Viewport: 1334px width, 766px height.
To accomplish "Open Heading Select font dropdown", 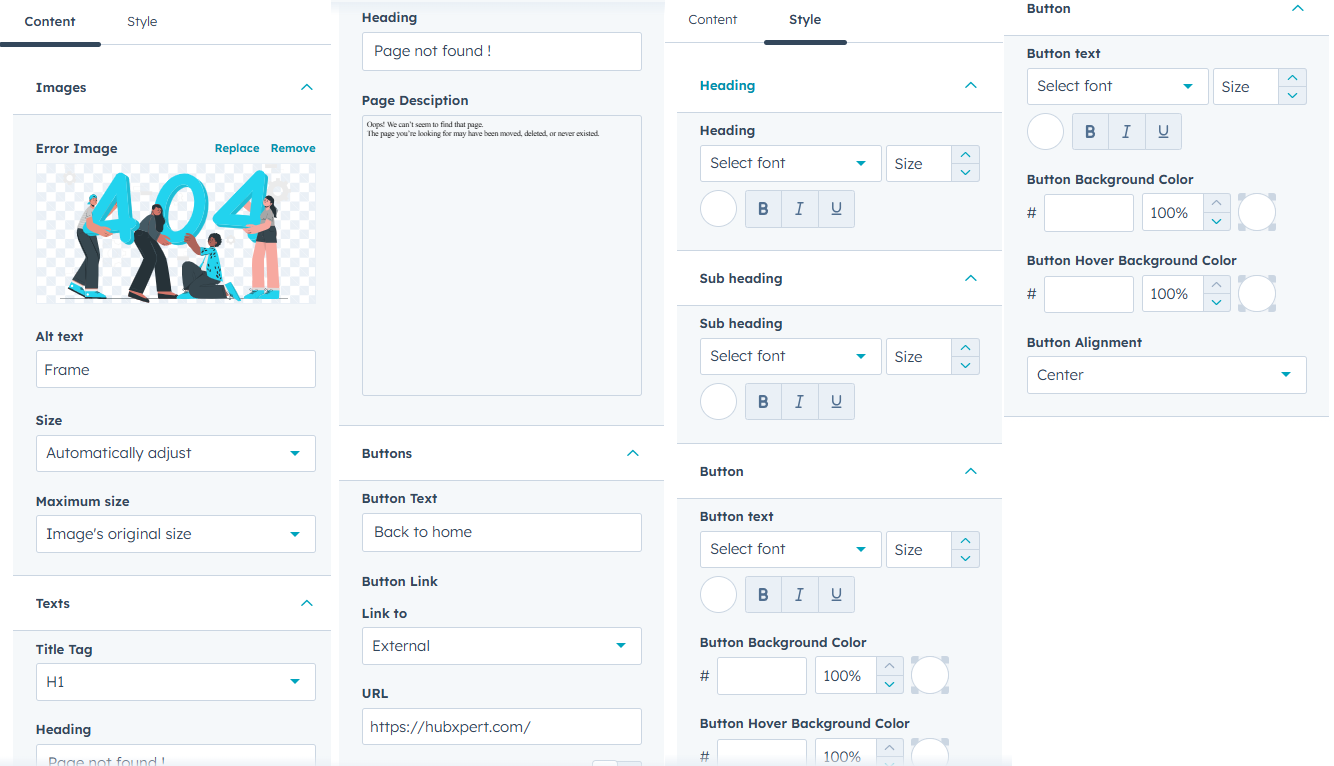I will [791, 163].
